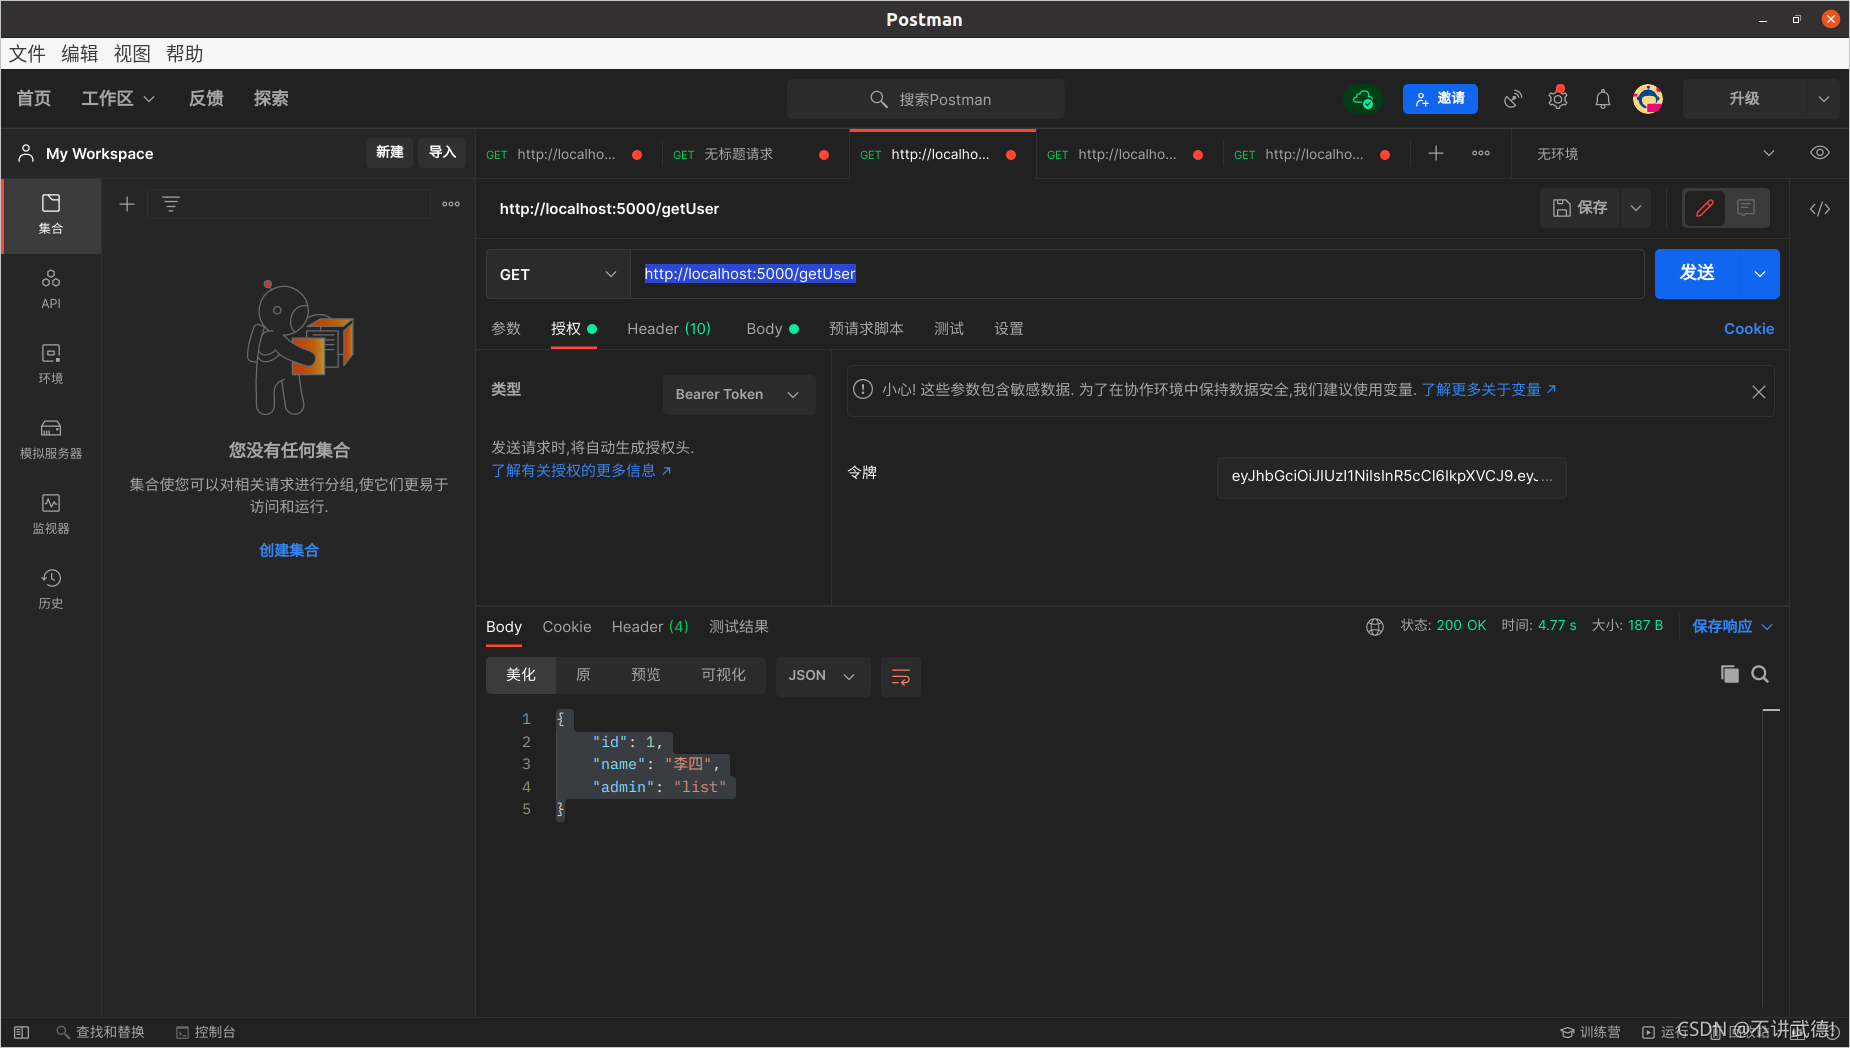
Task: Open the Monitors sidebar panel
Action: click(x=51, y=514)
